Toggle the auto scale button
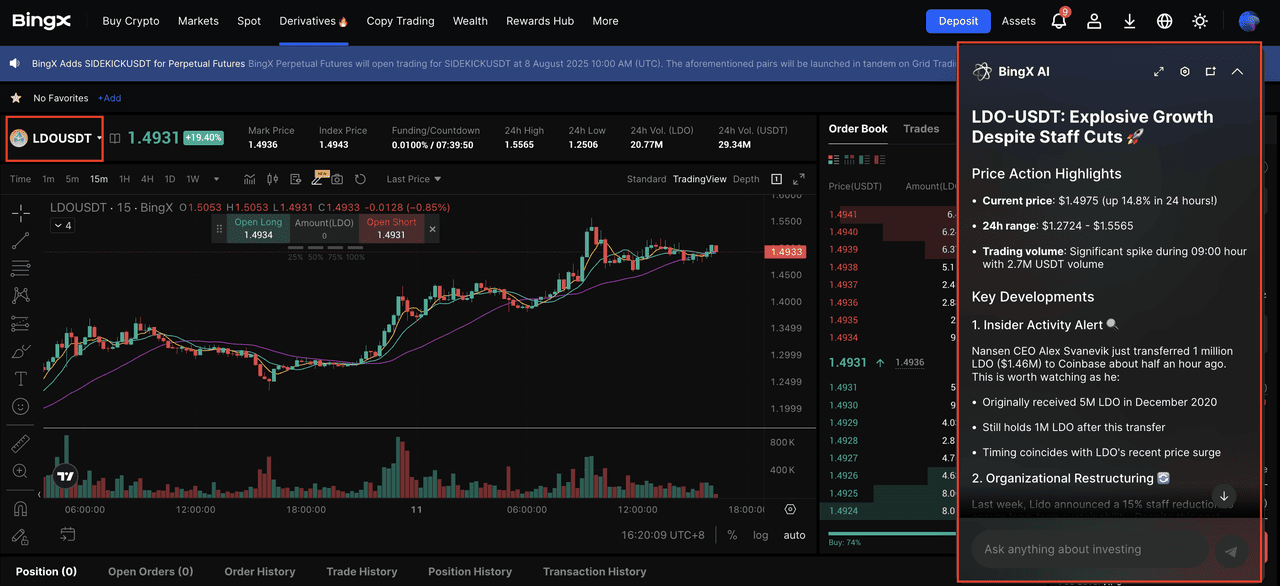Screen dimensions: 1280x586 point(795,535)
